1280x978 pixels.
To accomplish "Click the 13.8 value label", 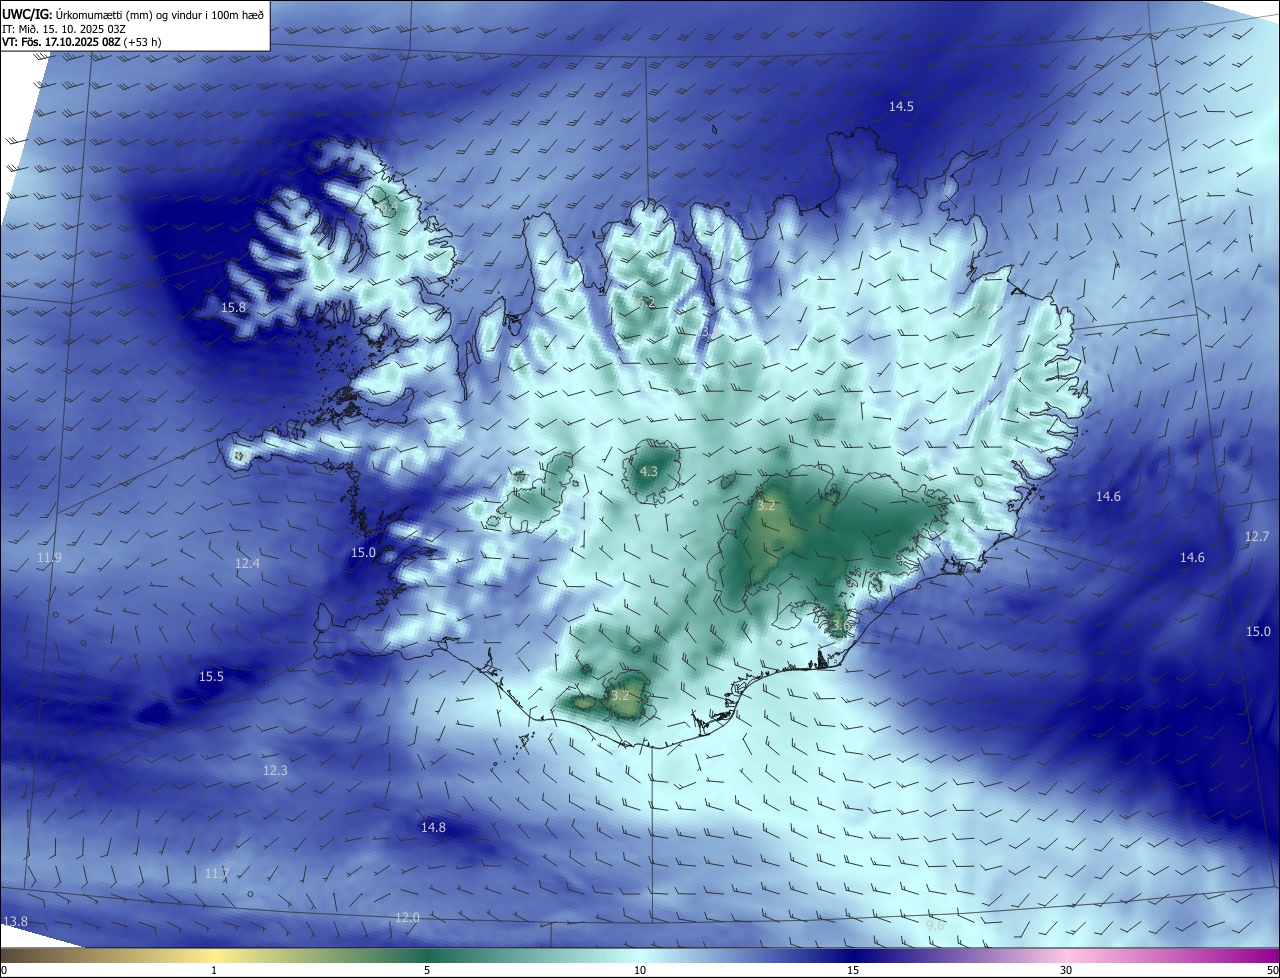I will pos(15,921).
